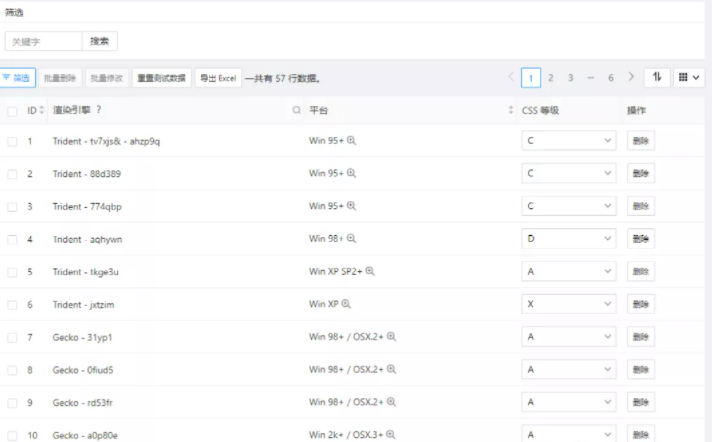Open CSS grade dropdown for Gecko - rd53fr
Screen dimensions: 712x442
tap(569, 402)
